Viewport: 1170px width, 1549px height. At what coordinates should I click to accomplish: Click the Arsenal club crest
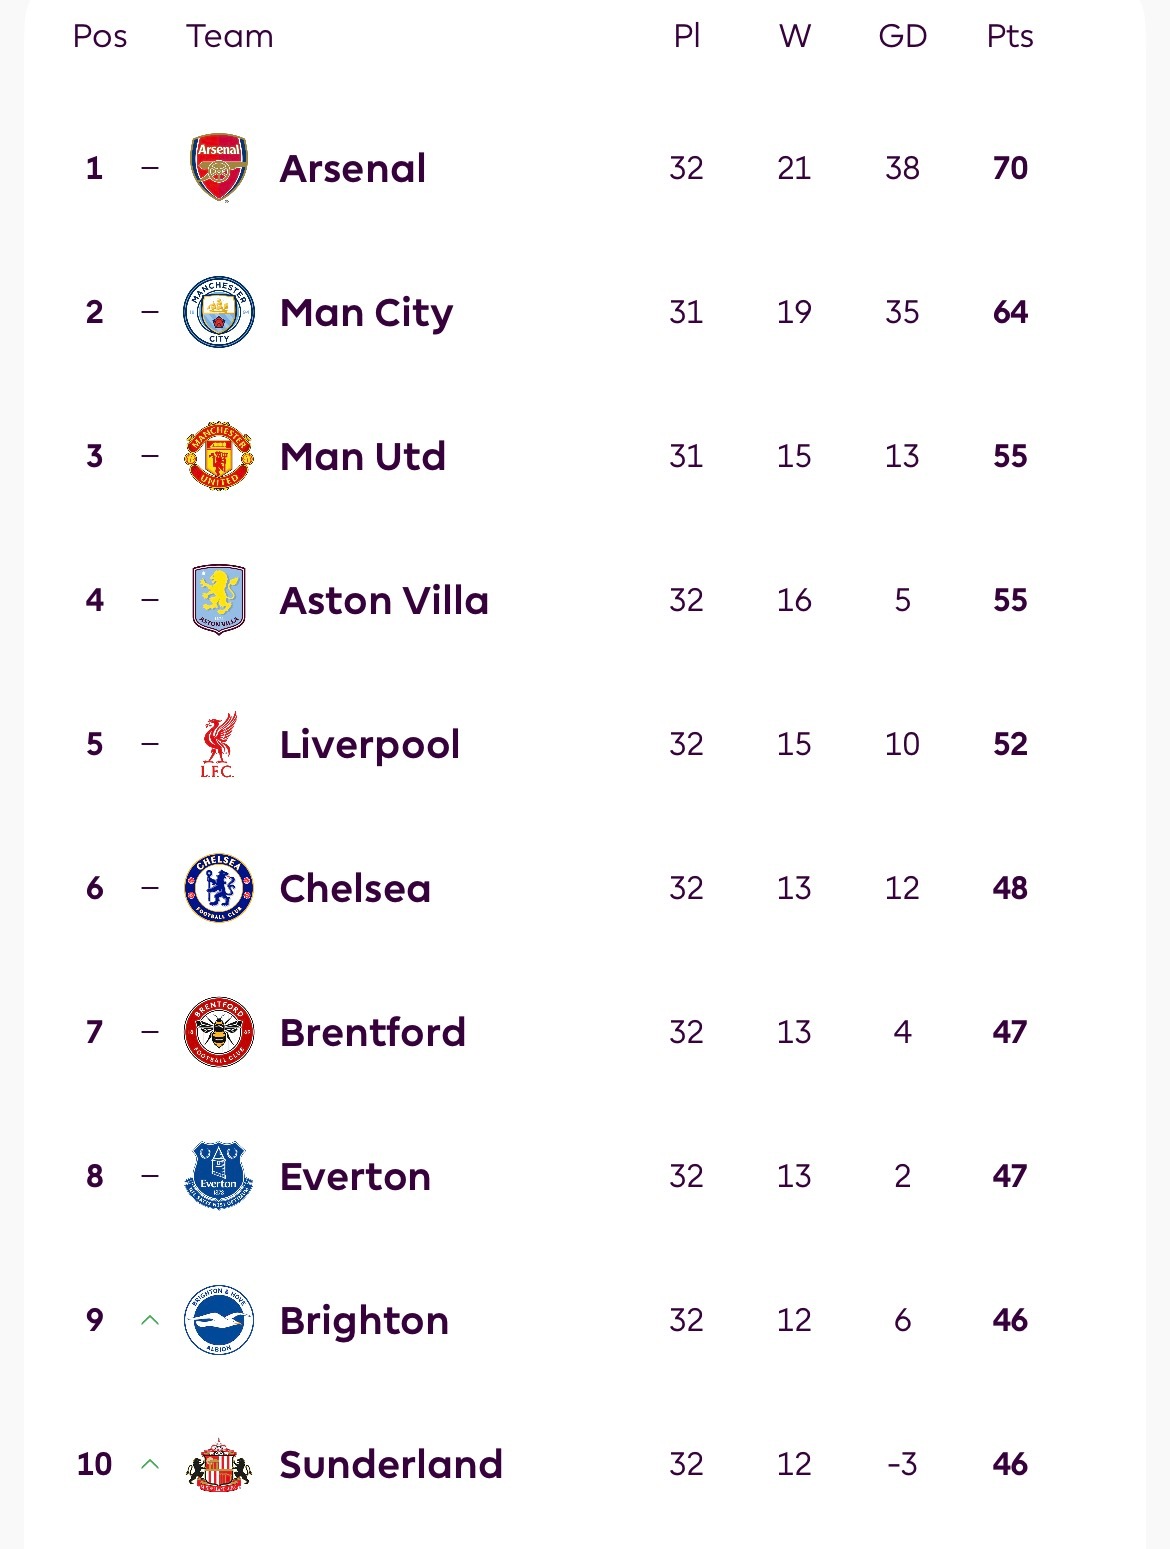[x=219, y=168]
